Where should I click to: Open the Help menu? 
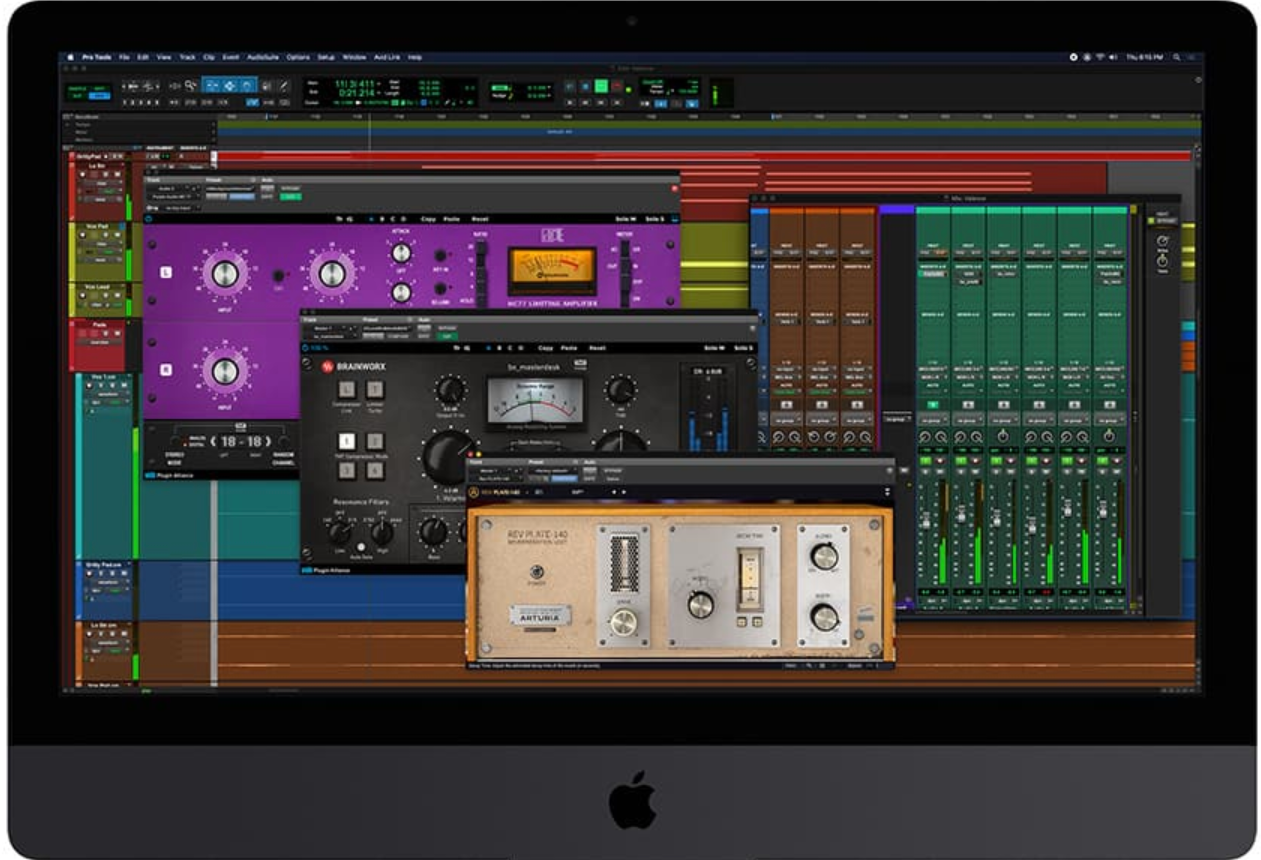(415, 57)
